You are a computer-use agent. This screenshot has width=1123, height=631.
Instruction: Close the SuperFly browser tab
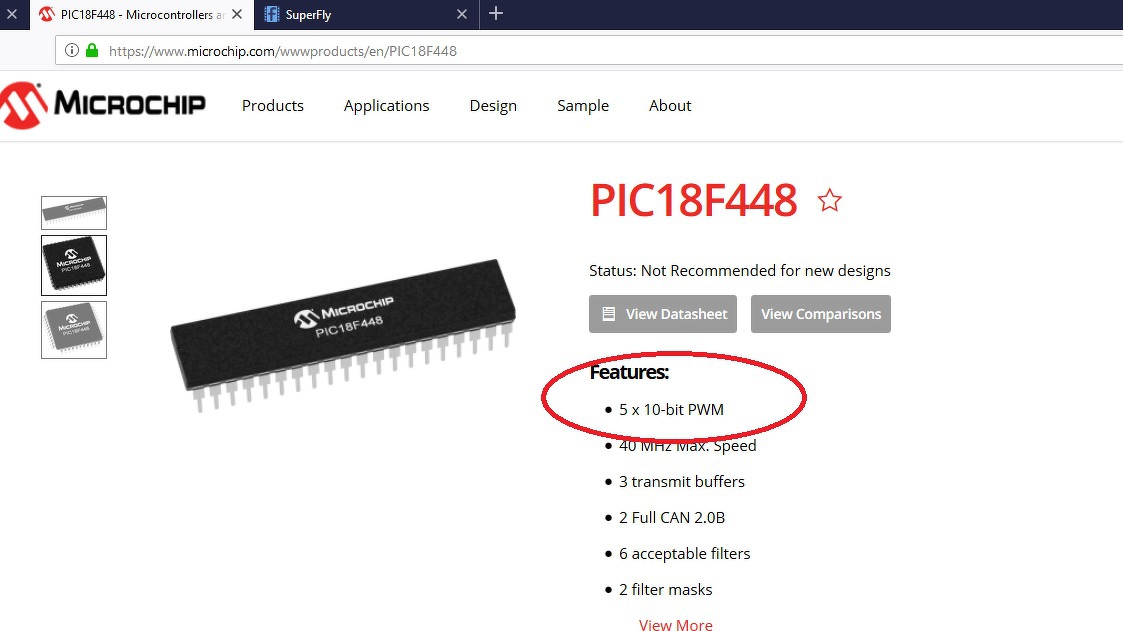coord(462,14)
